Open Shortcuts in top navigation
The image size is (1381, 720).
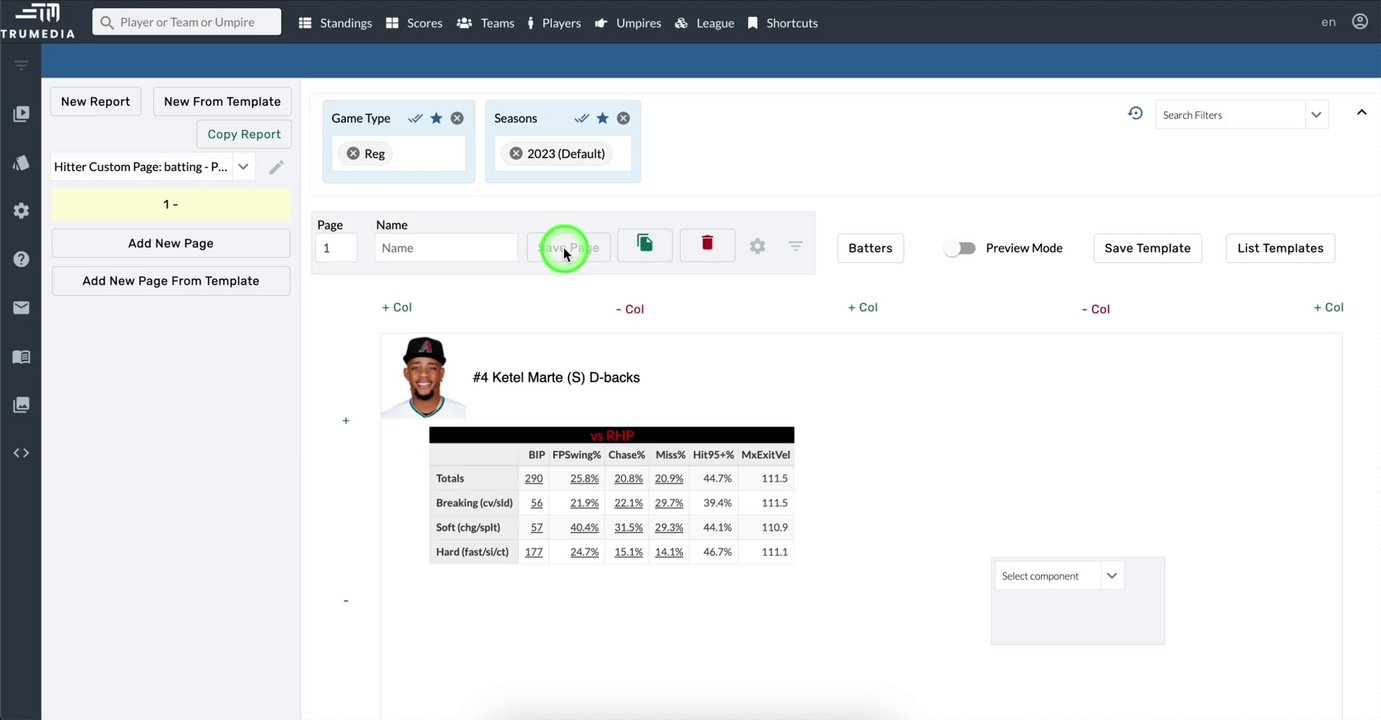click(782, 22)
